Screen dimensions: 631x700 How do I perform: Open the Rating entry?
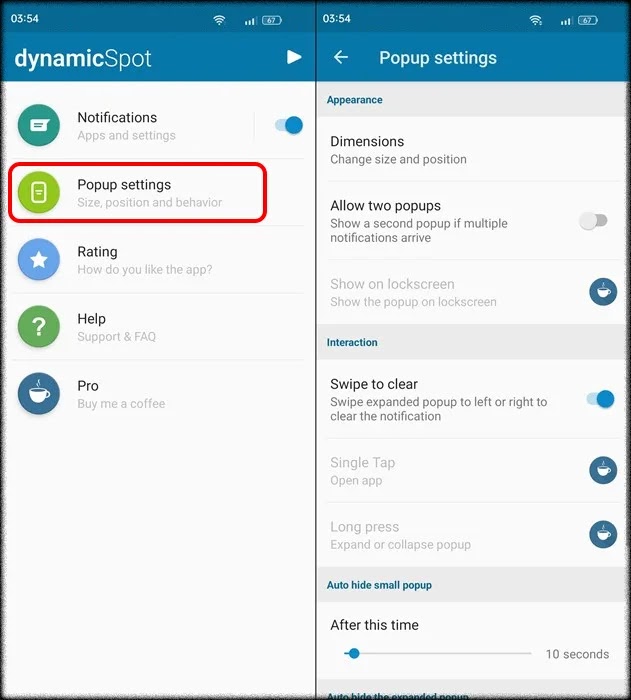(x=157, y=259)
